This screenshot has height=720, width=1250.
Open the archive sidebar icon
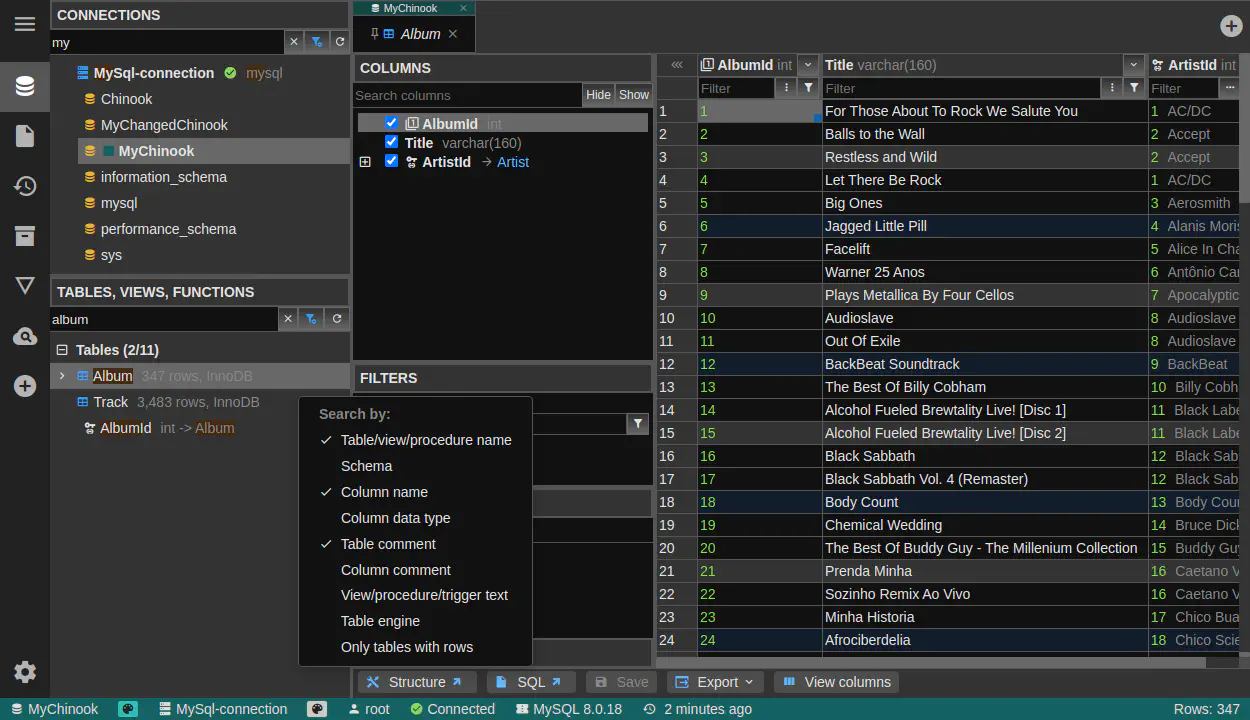click(x=25, y=236)
